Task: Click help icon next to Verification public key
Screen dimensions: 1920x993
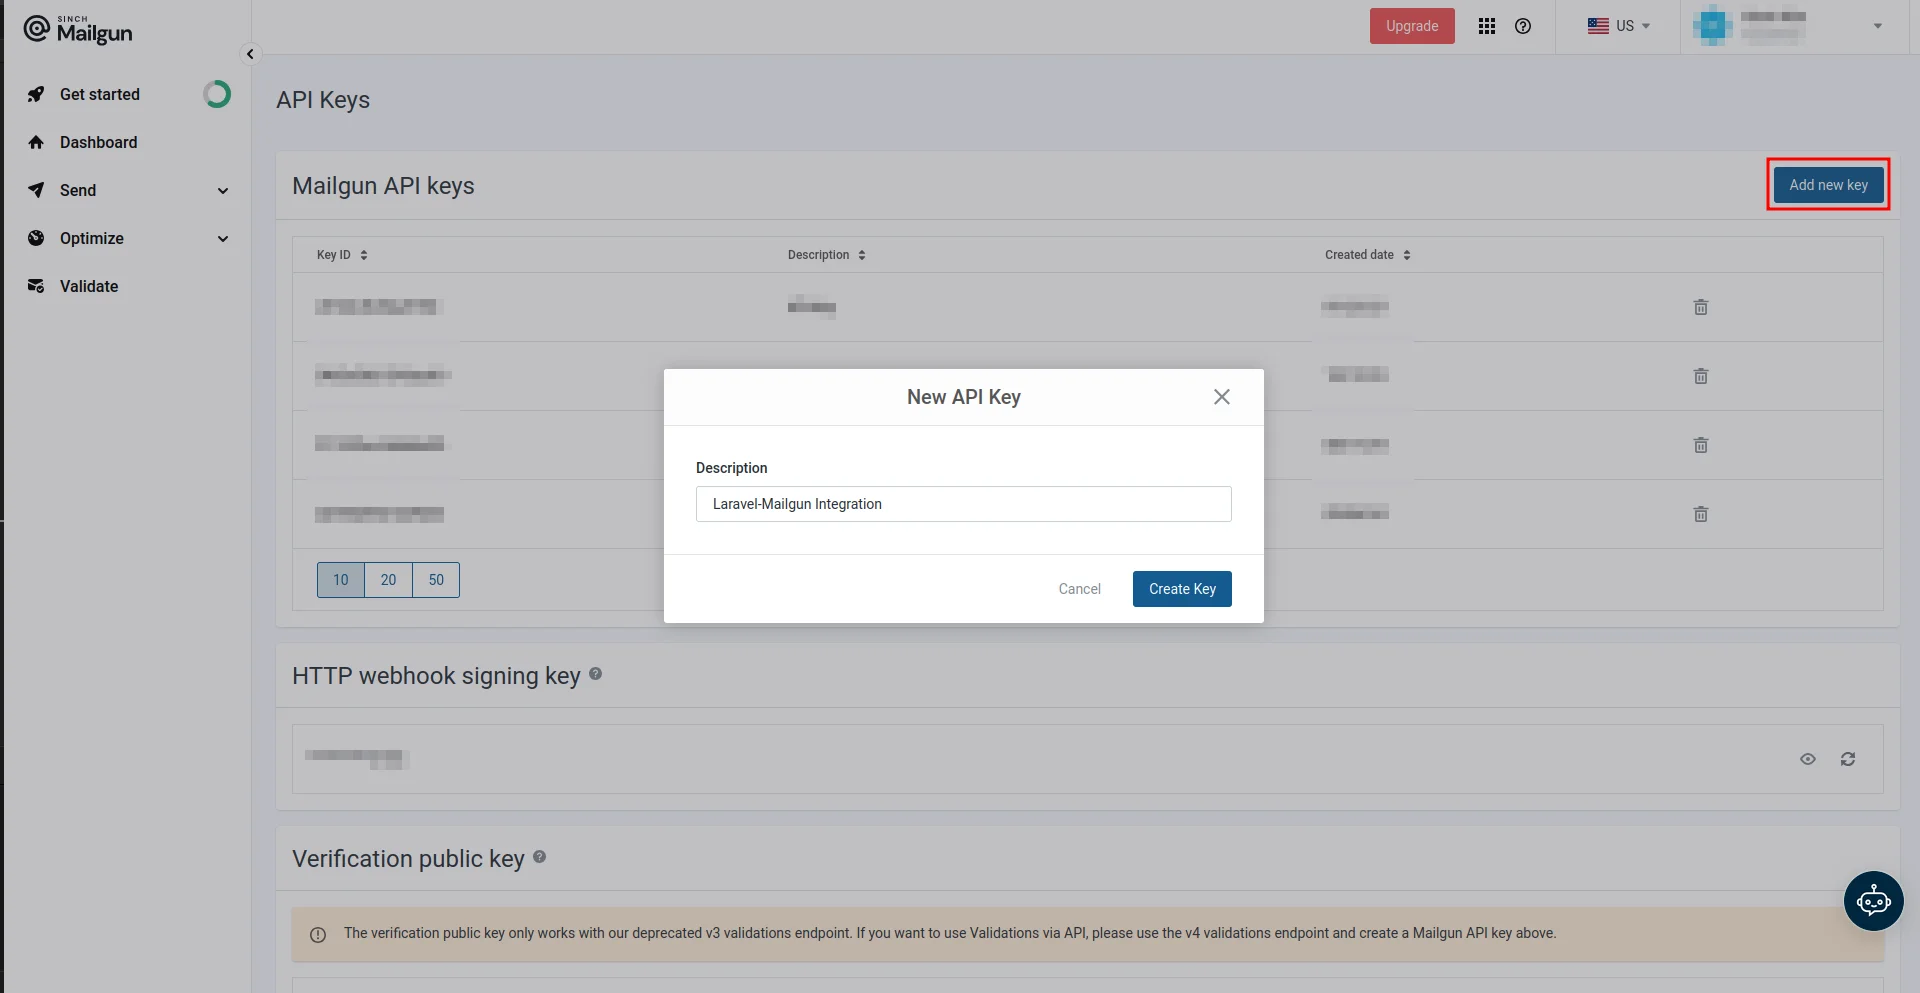Action: 539,857
